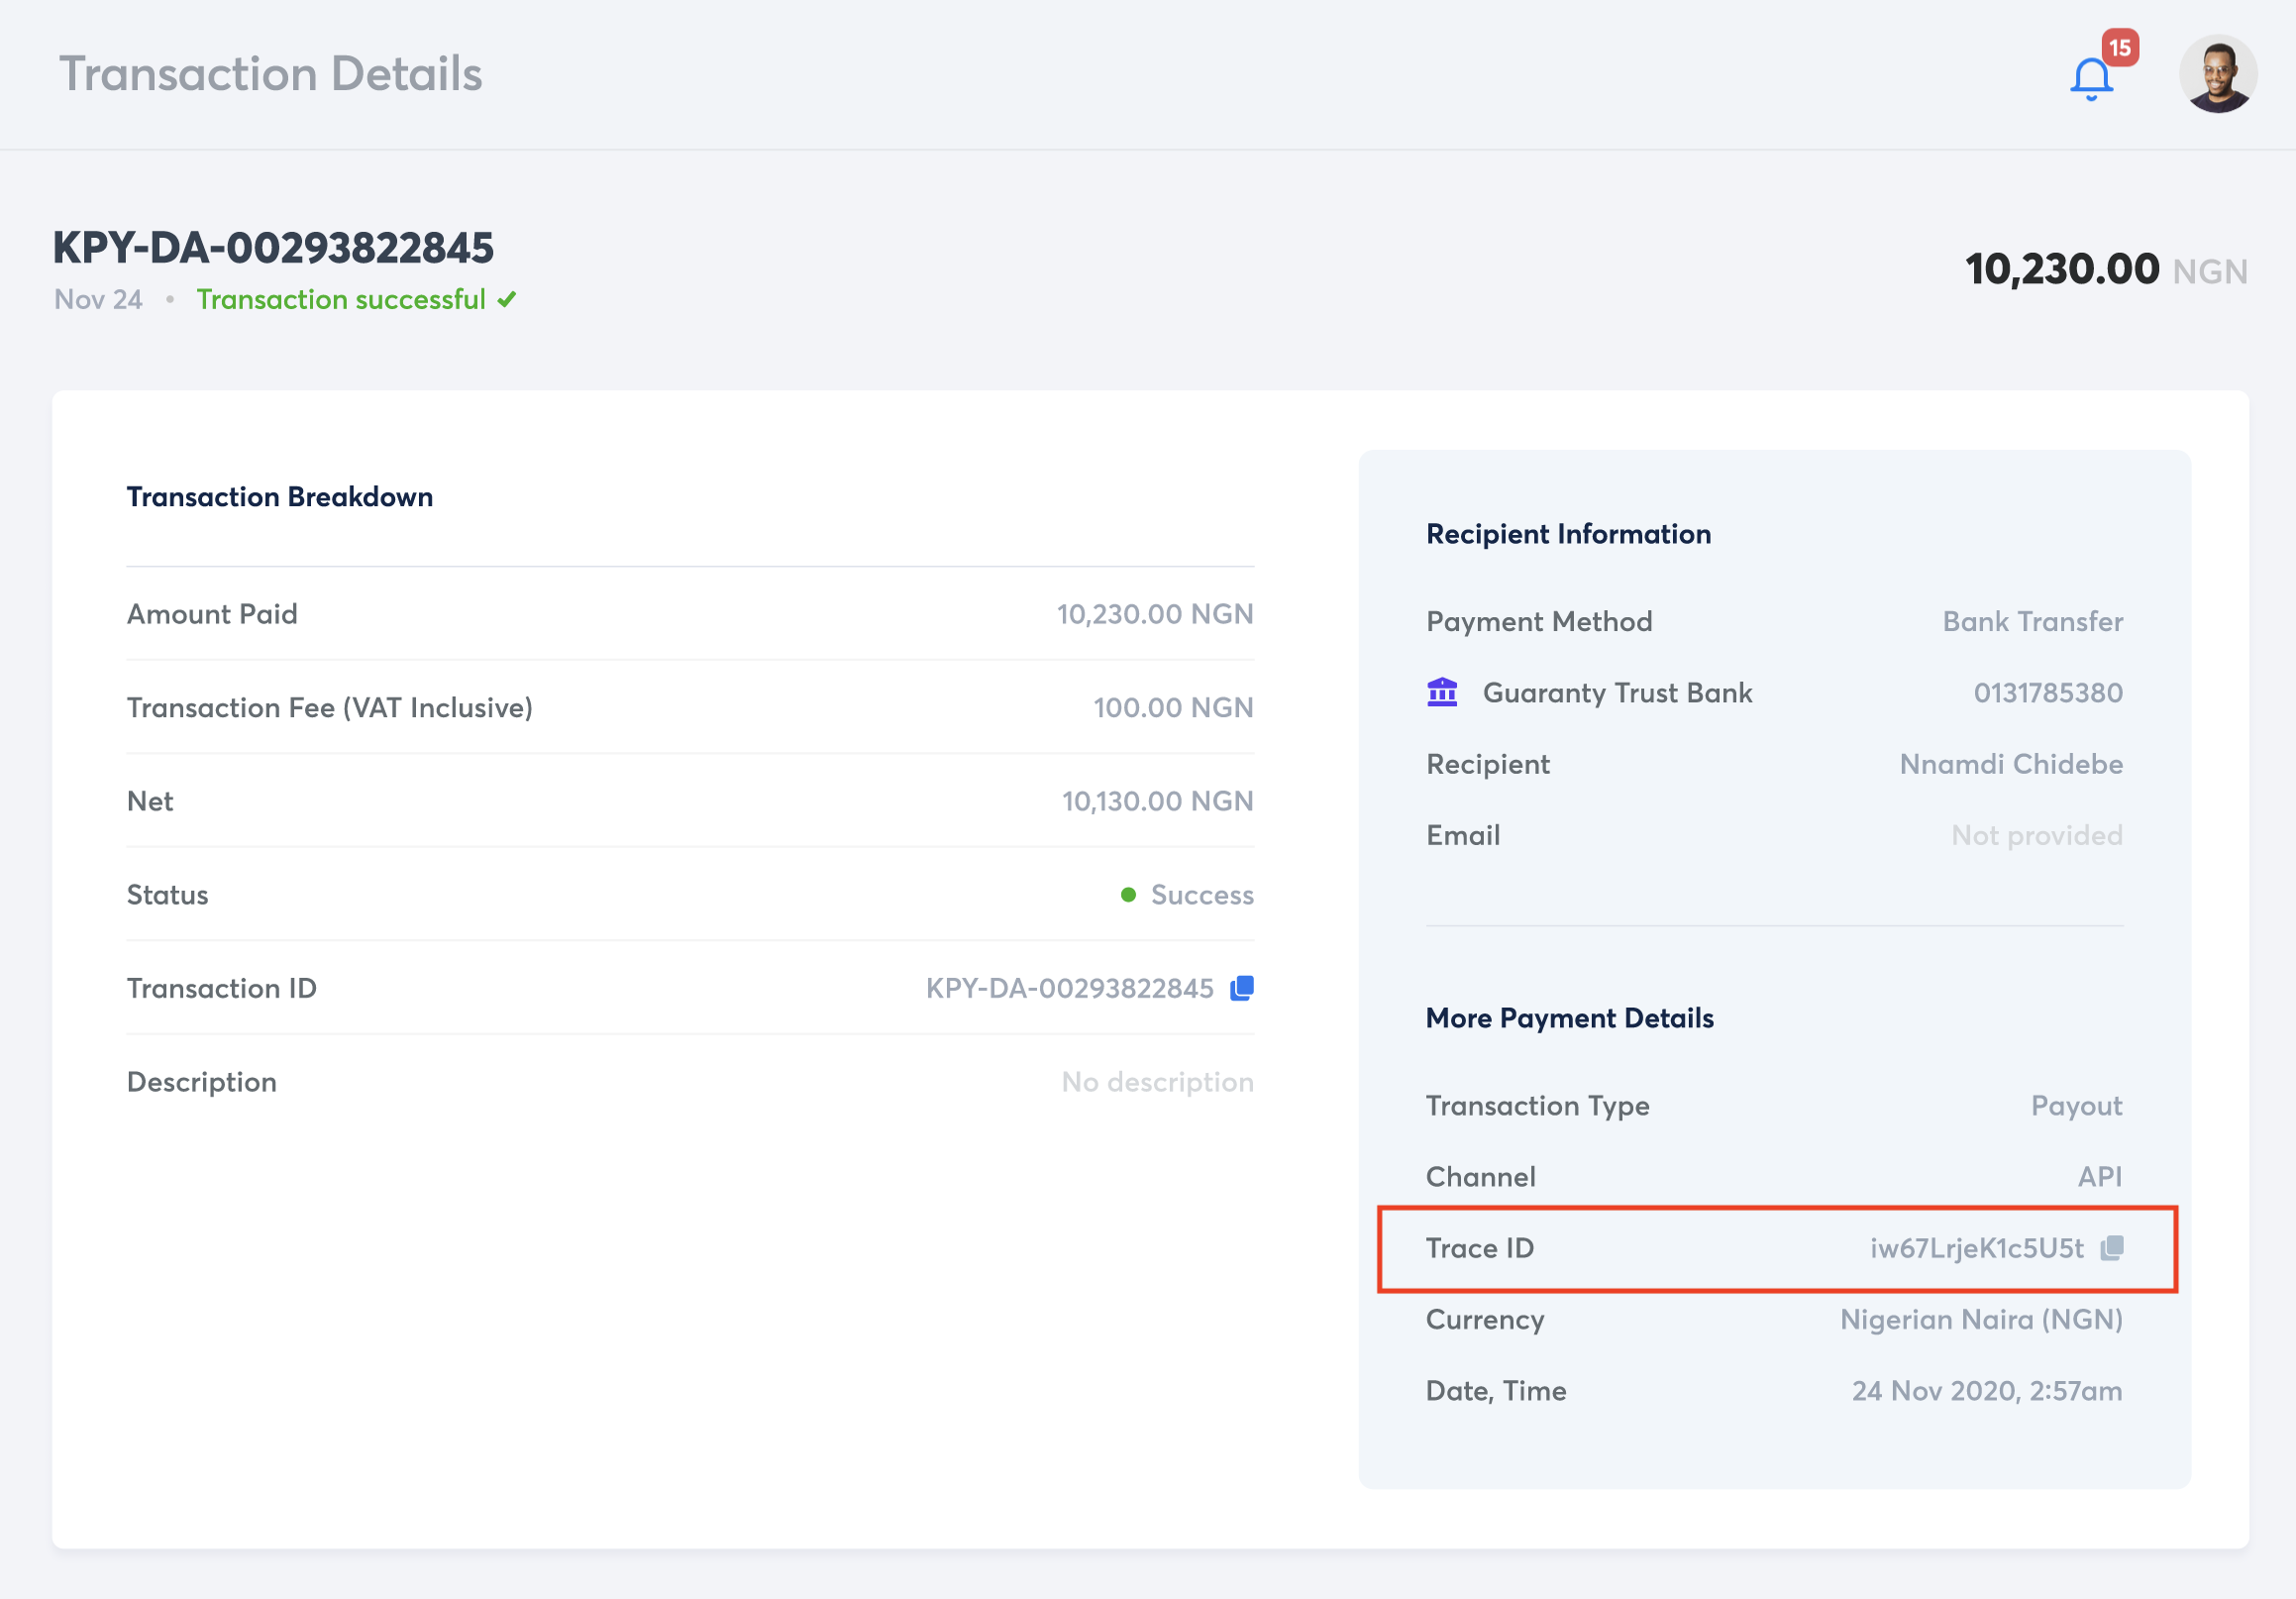Screen dimensions: 2296x1599
Task: Click the red 15 notification badge
Action: coord(2119,47)
